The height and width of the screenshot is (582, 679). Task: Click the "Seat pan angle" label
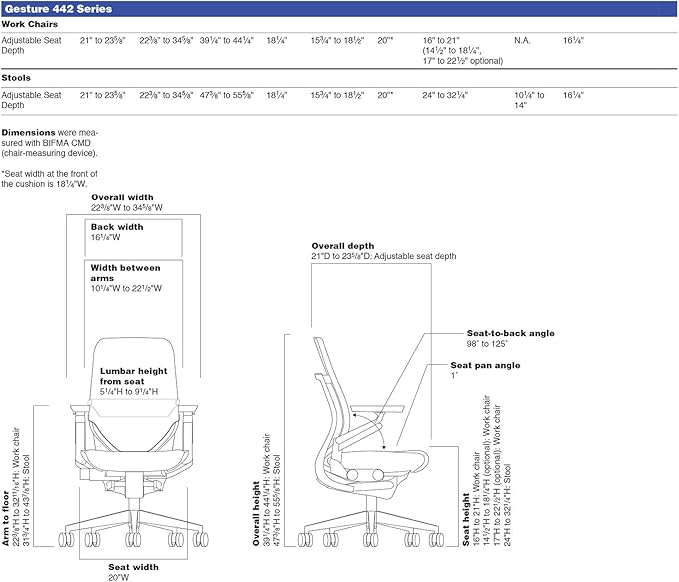[485, 365]
